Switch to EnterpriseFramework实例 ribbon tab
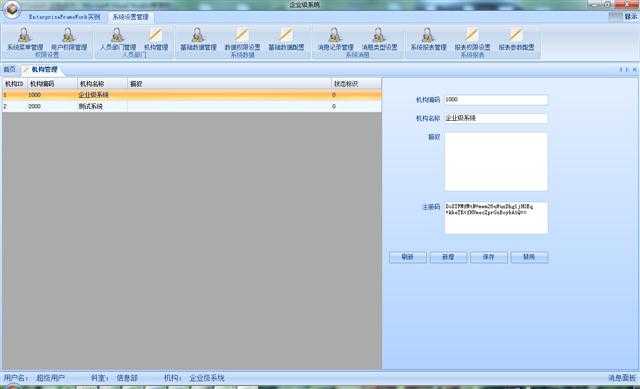The height and width of the screenshot is (389, 640). point(64,17)
